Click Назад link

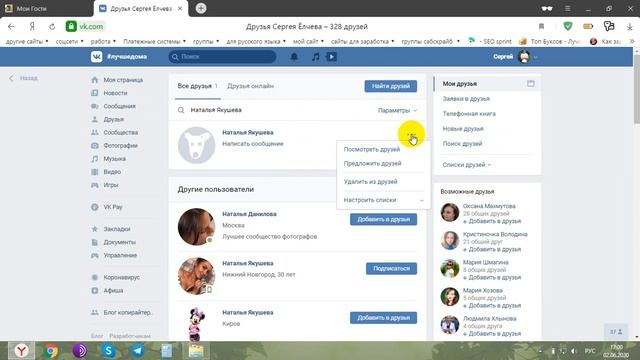[x=24, y=78]
